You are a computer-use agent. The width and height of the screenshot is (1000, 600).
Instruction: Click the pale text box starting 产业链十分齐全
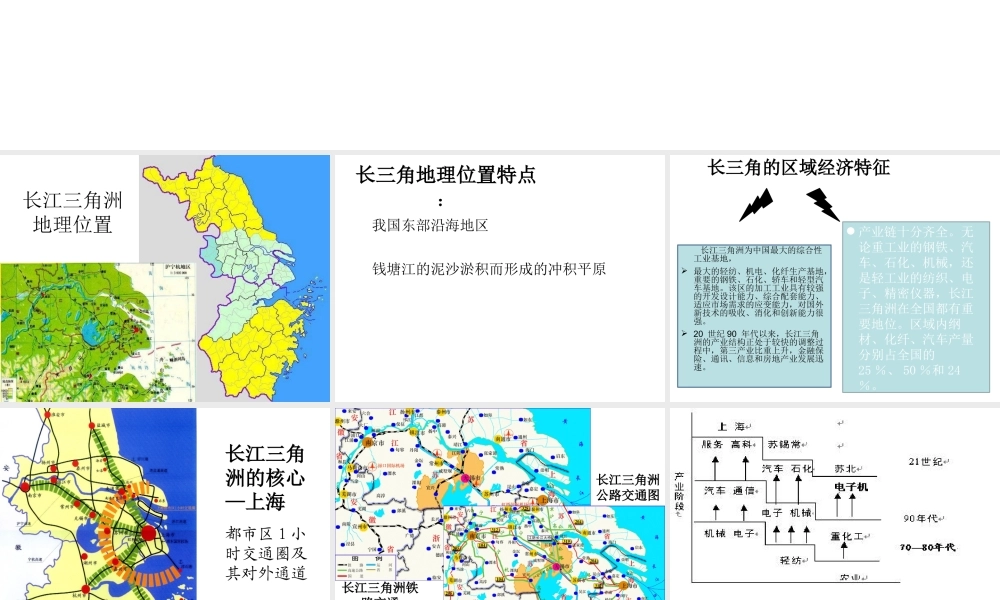(916, 307)
